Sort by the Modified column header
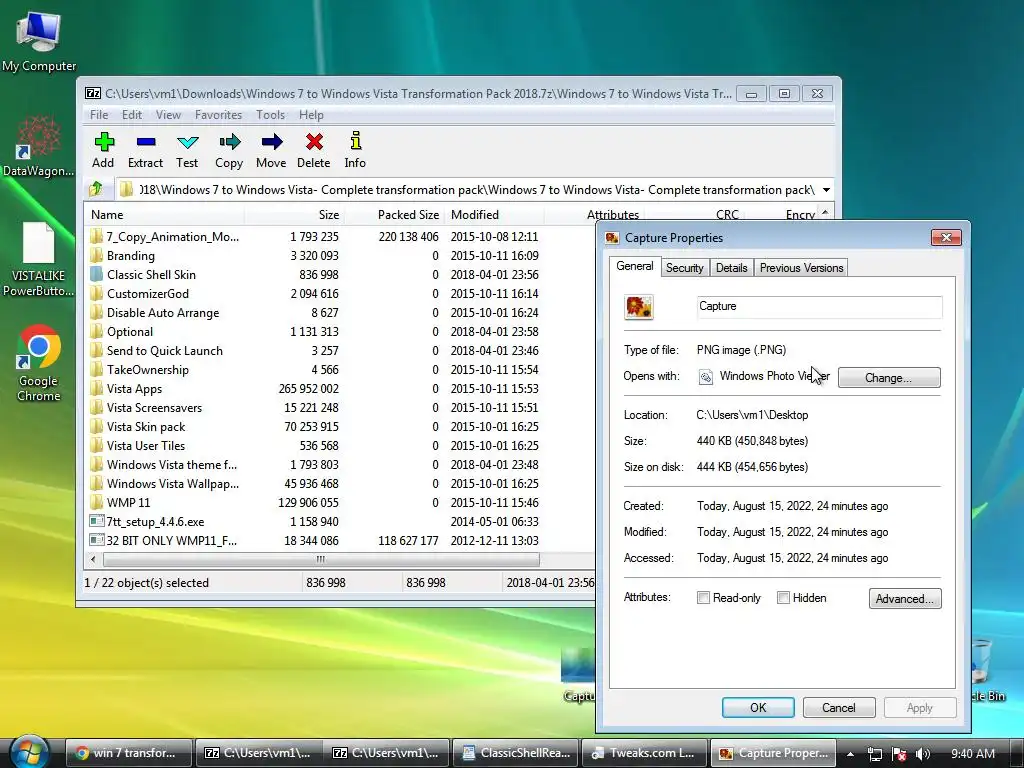Viewport: 1024px width, 768px height. click(x=494, y=214)
